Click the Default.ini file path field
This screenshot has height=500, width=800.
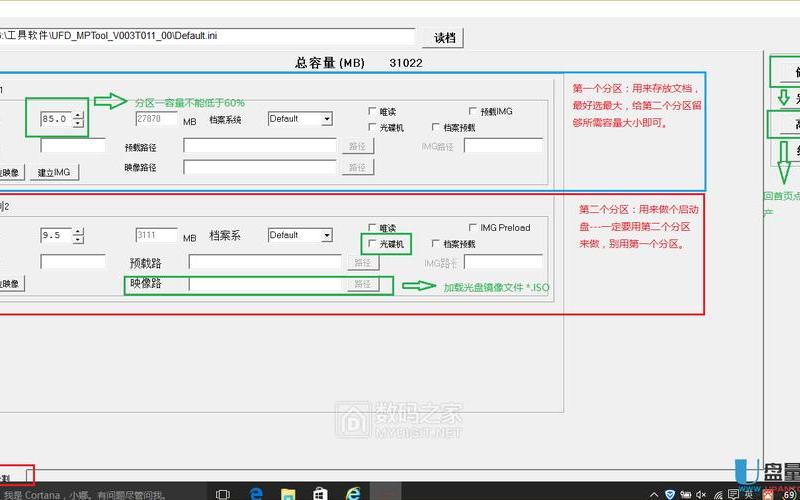click(x=207, y=36)
